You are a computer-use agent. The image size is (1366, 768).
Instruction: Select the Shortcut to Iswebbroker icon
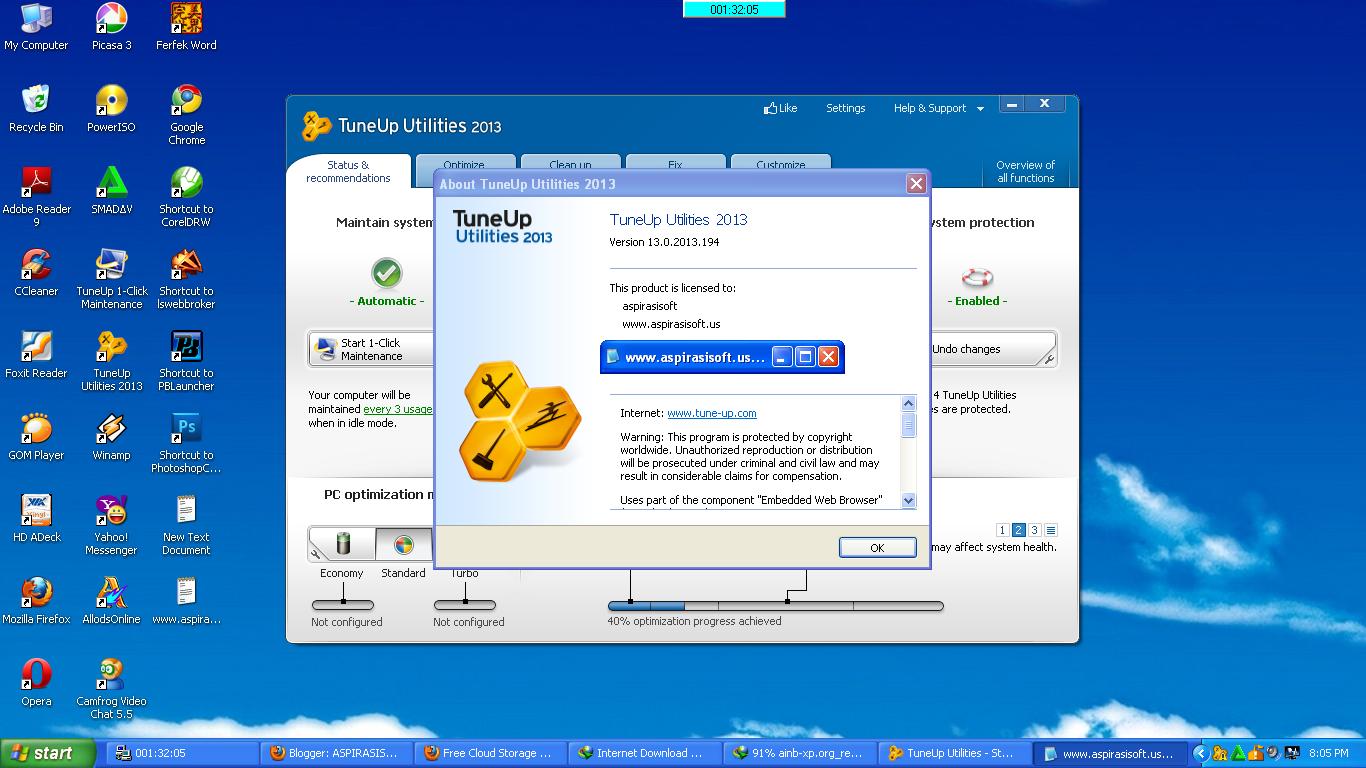tap(186, 279)
